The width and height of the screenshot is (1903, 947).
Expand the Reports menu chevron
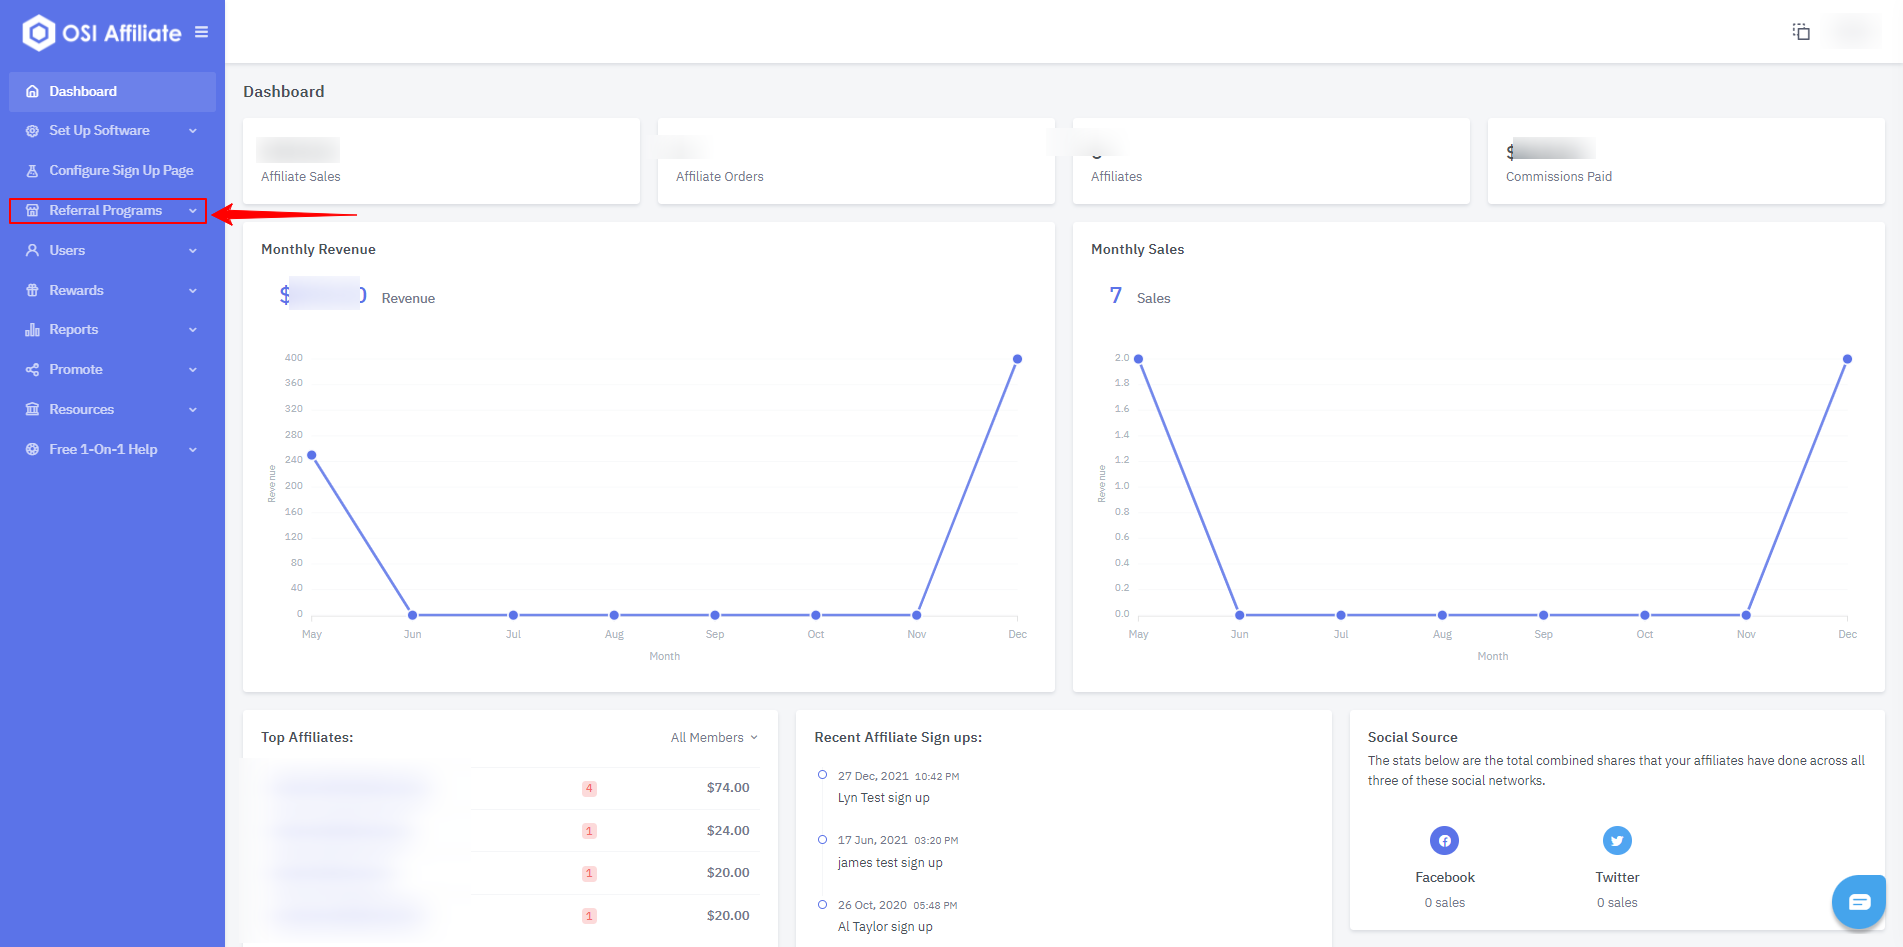click(193, 330)
